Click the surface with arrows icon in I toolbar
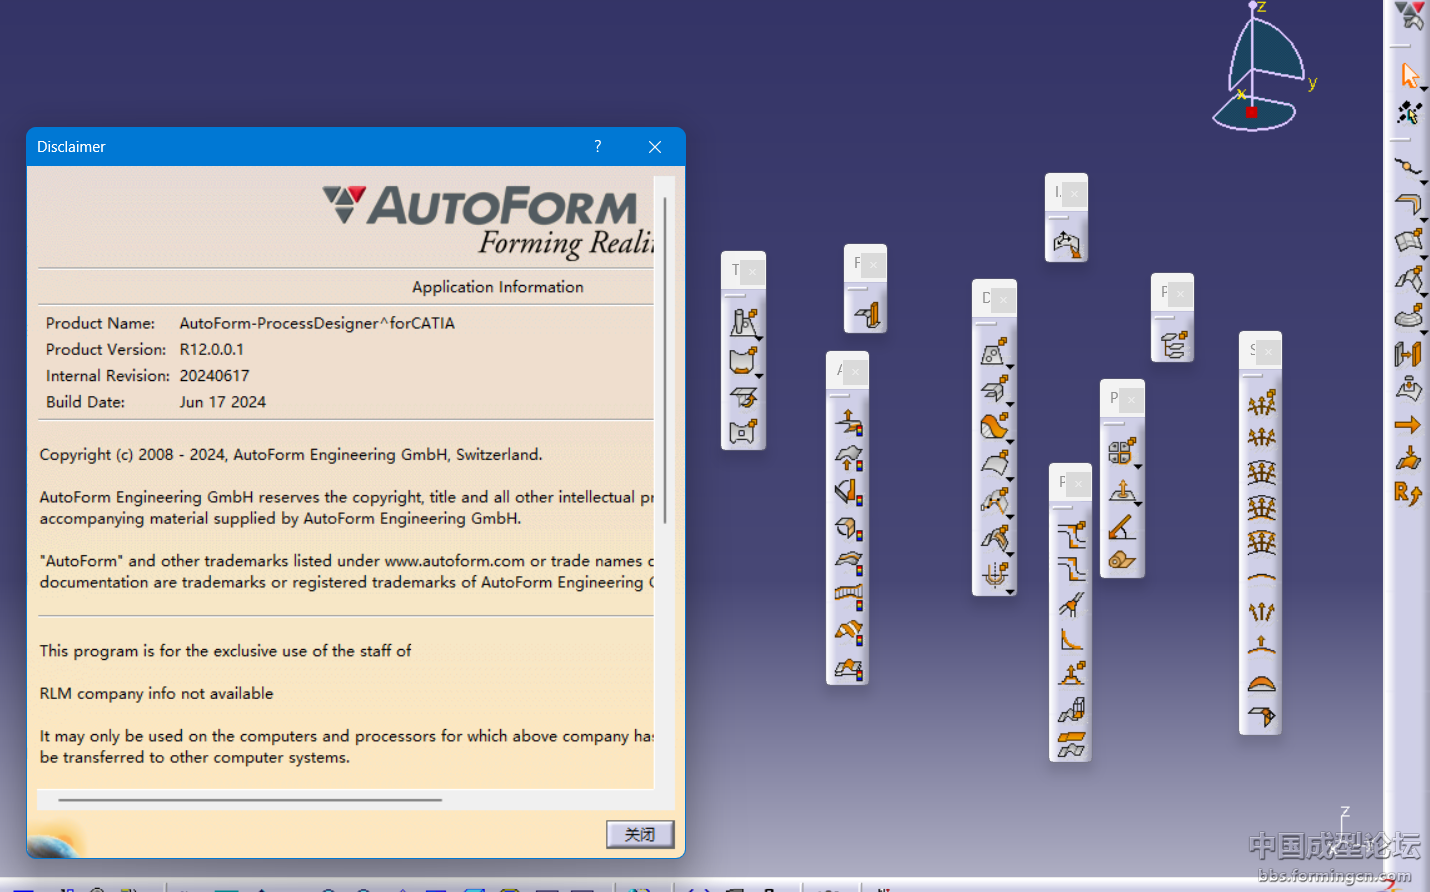 pos(1067,243)
